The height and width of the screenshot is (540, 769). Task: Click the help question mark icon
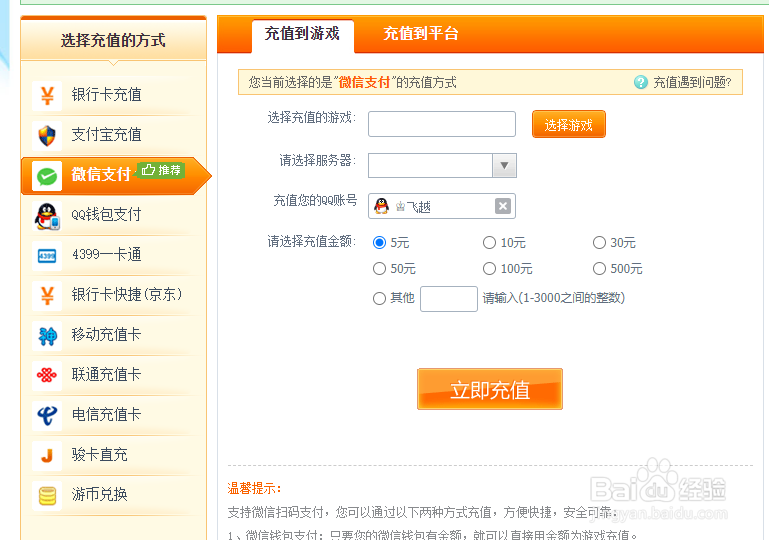(641, 82)
